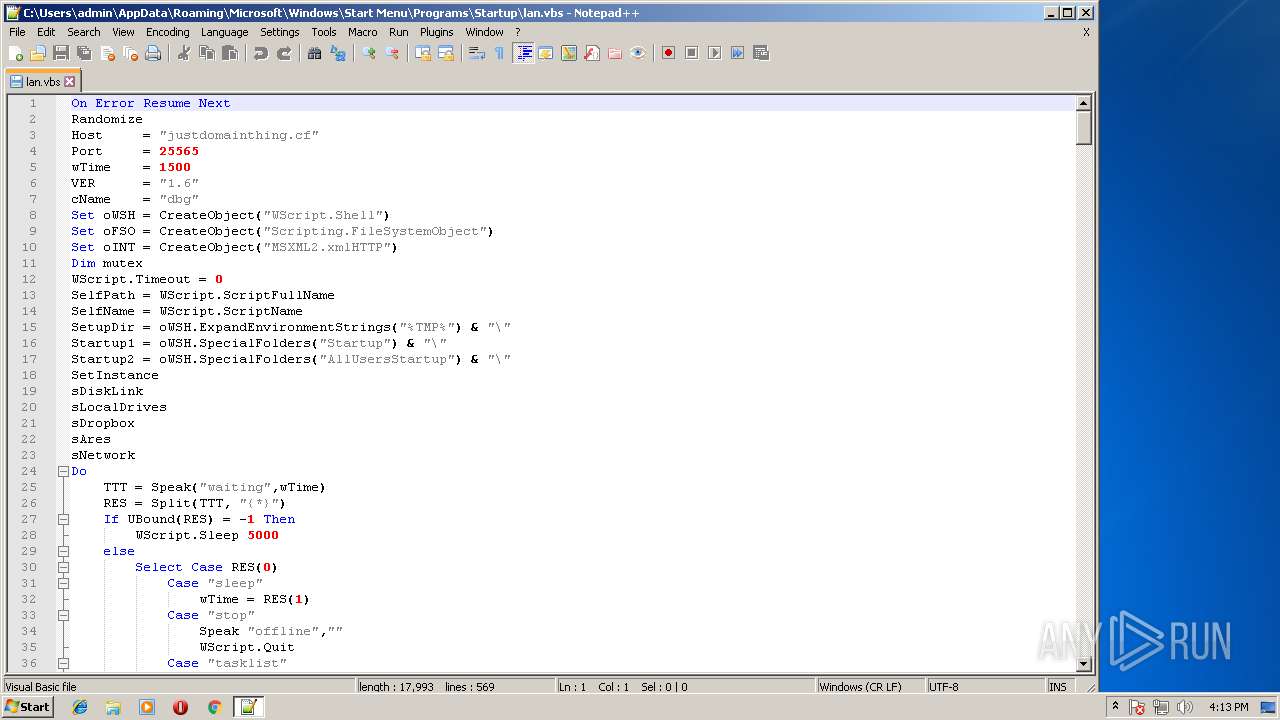Click the Close All toolbar icon
Viewport: 1280px width, 720px height.
pos(130,53)
